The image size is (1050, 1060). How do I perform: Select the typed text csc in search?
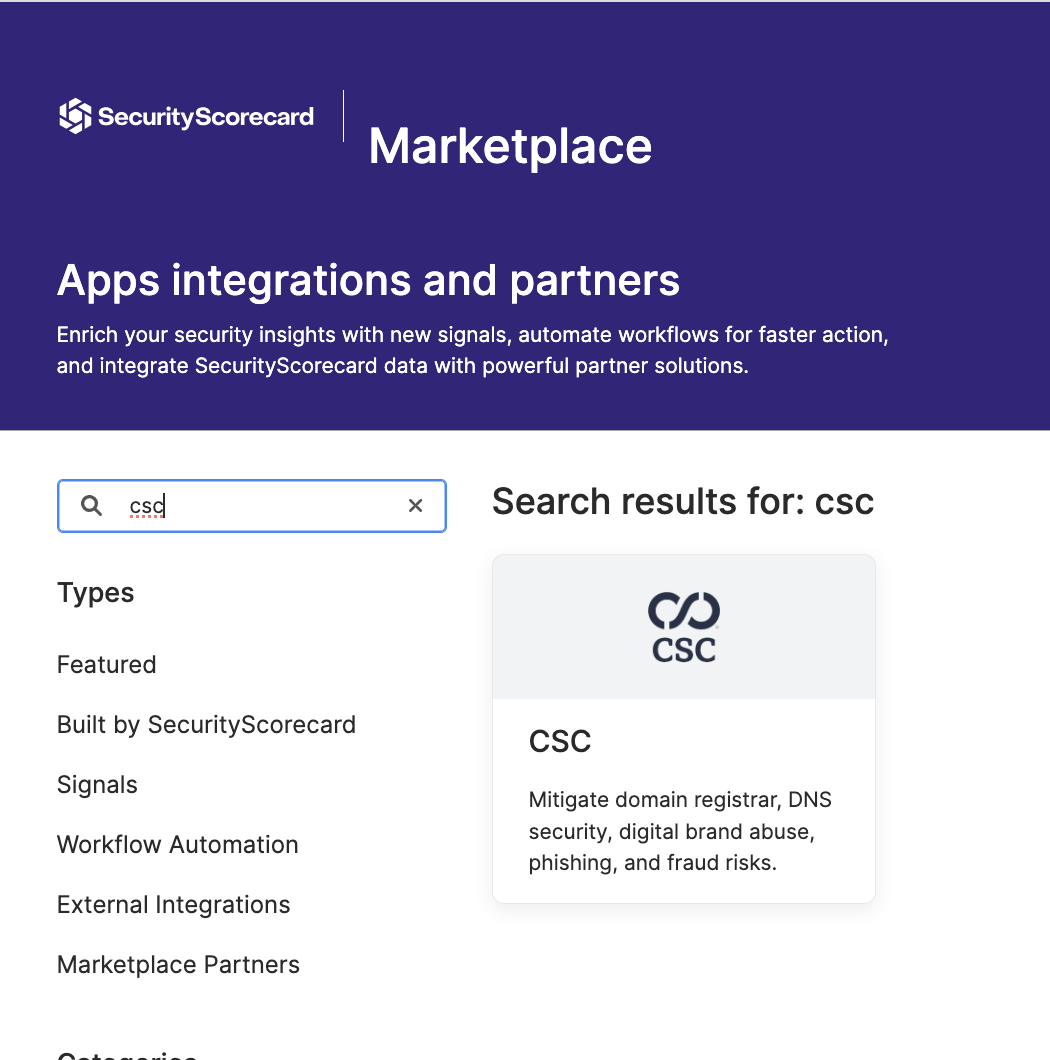[x=146, y=505]
